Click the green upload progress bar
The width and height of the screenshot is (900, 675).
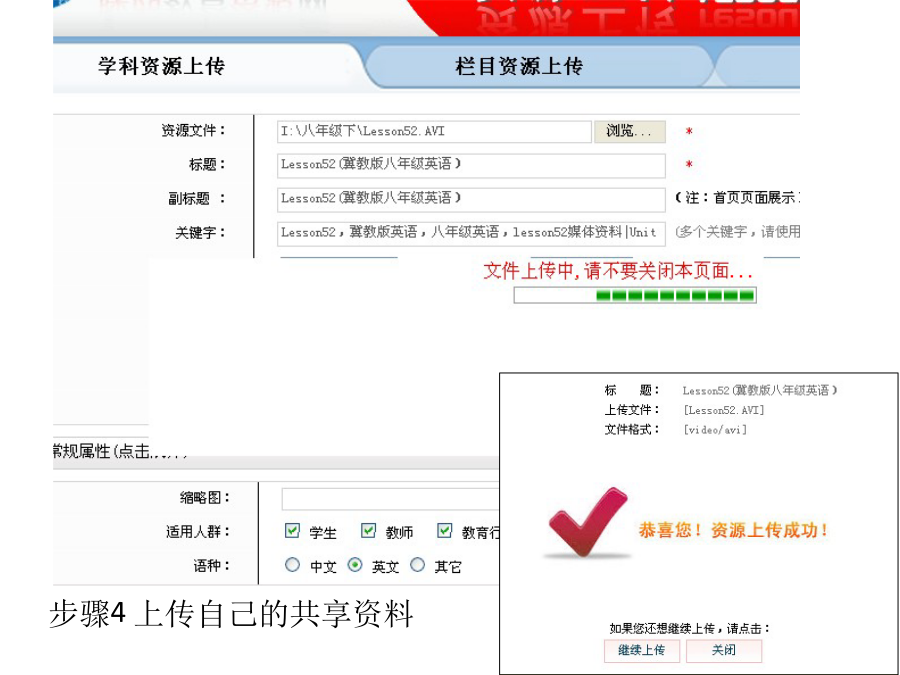pyautogui.click(x=635, y=296)
